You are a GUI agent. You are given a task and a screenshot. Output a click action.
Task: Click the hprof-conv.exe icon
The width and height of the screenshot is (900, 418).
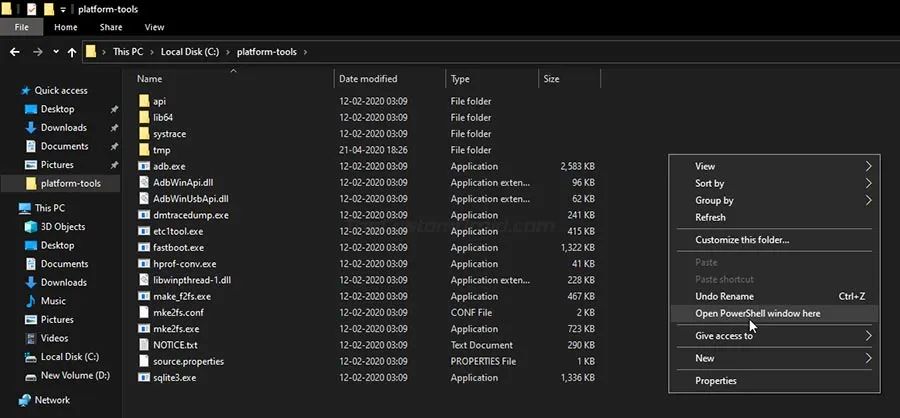click(x=143, y=264)
